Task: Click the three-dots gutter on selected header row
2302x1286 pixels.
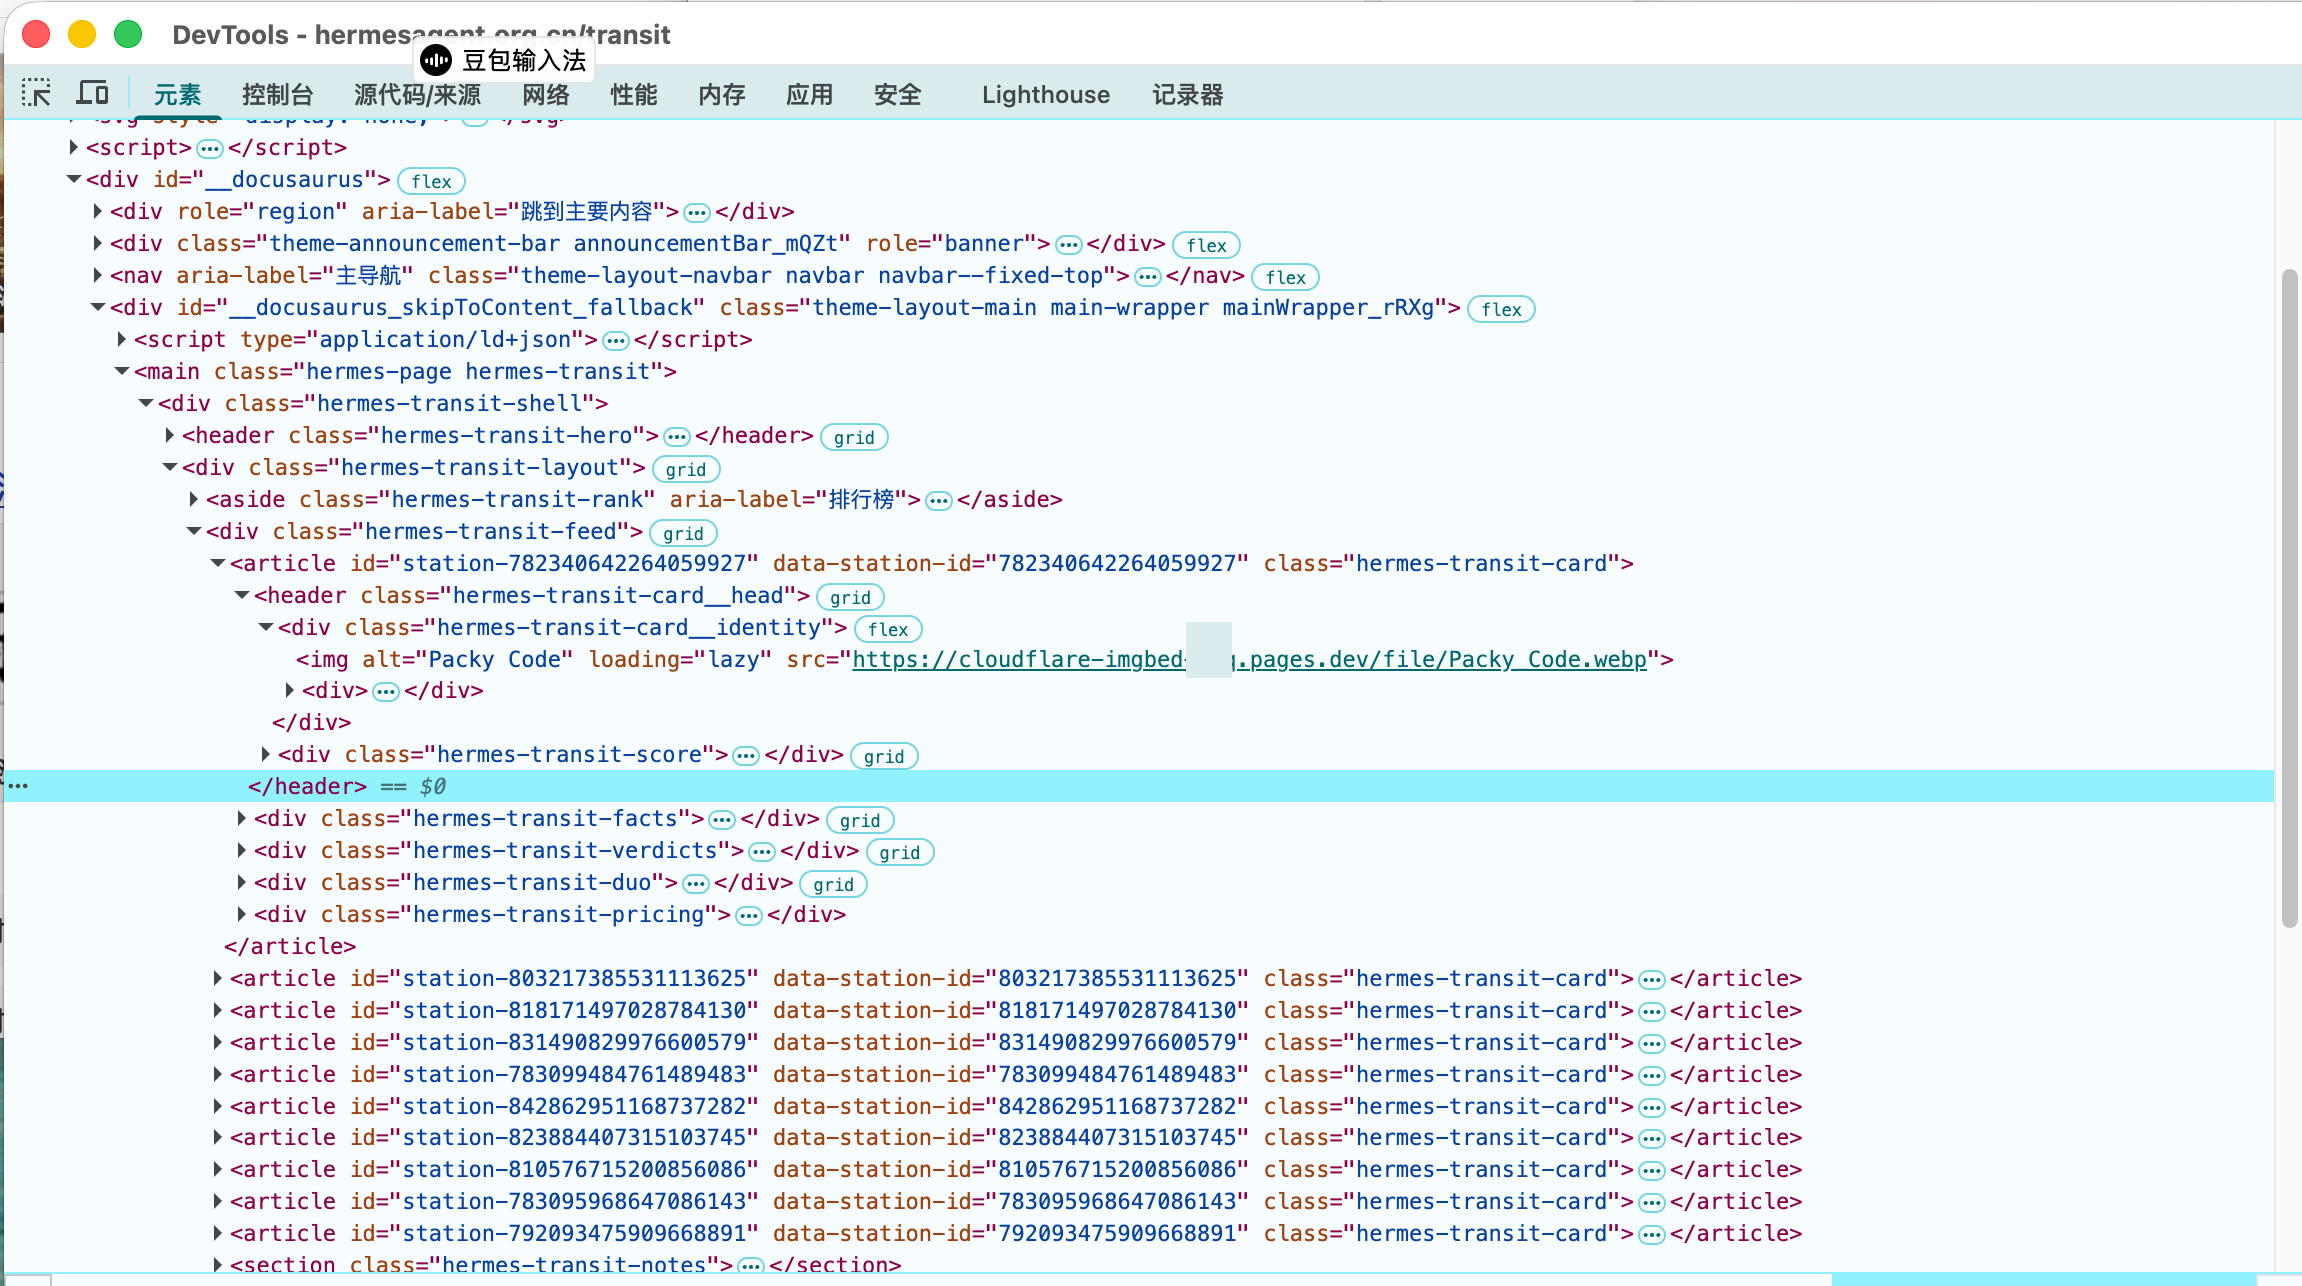Action: (18, 786)
